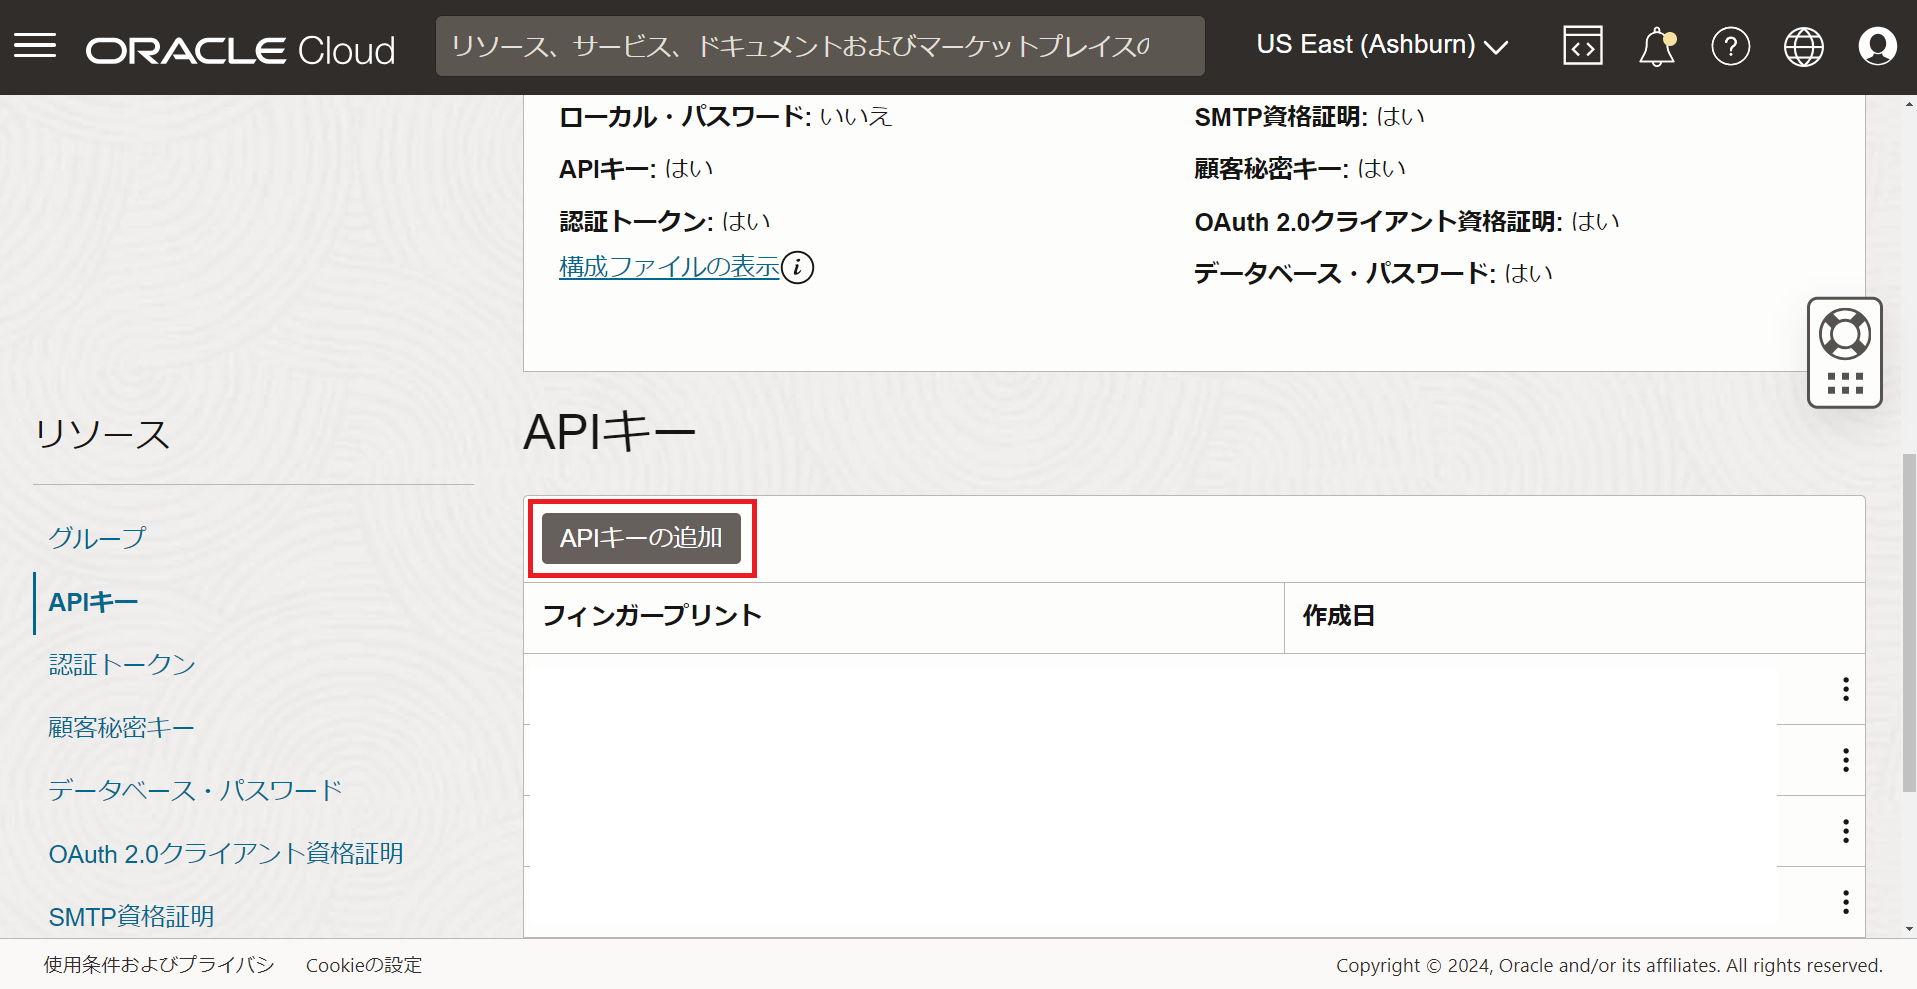Select グループ in the resources list
The height and width of the screenshot is (989, 1917).
(97, 538)
